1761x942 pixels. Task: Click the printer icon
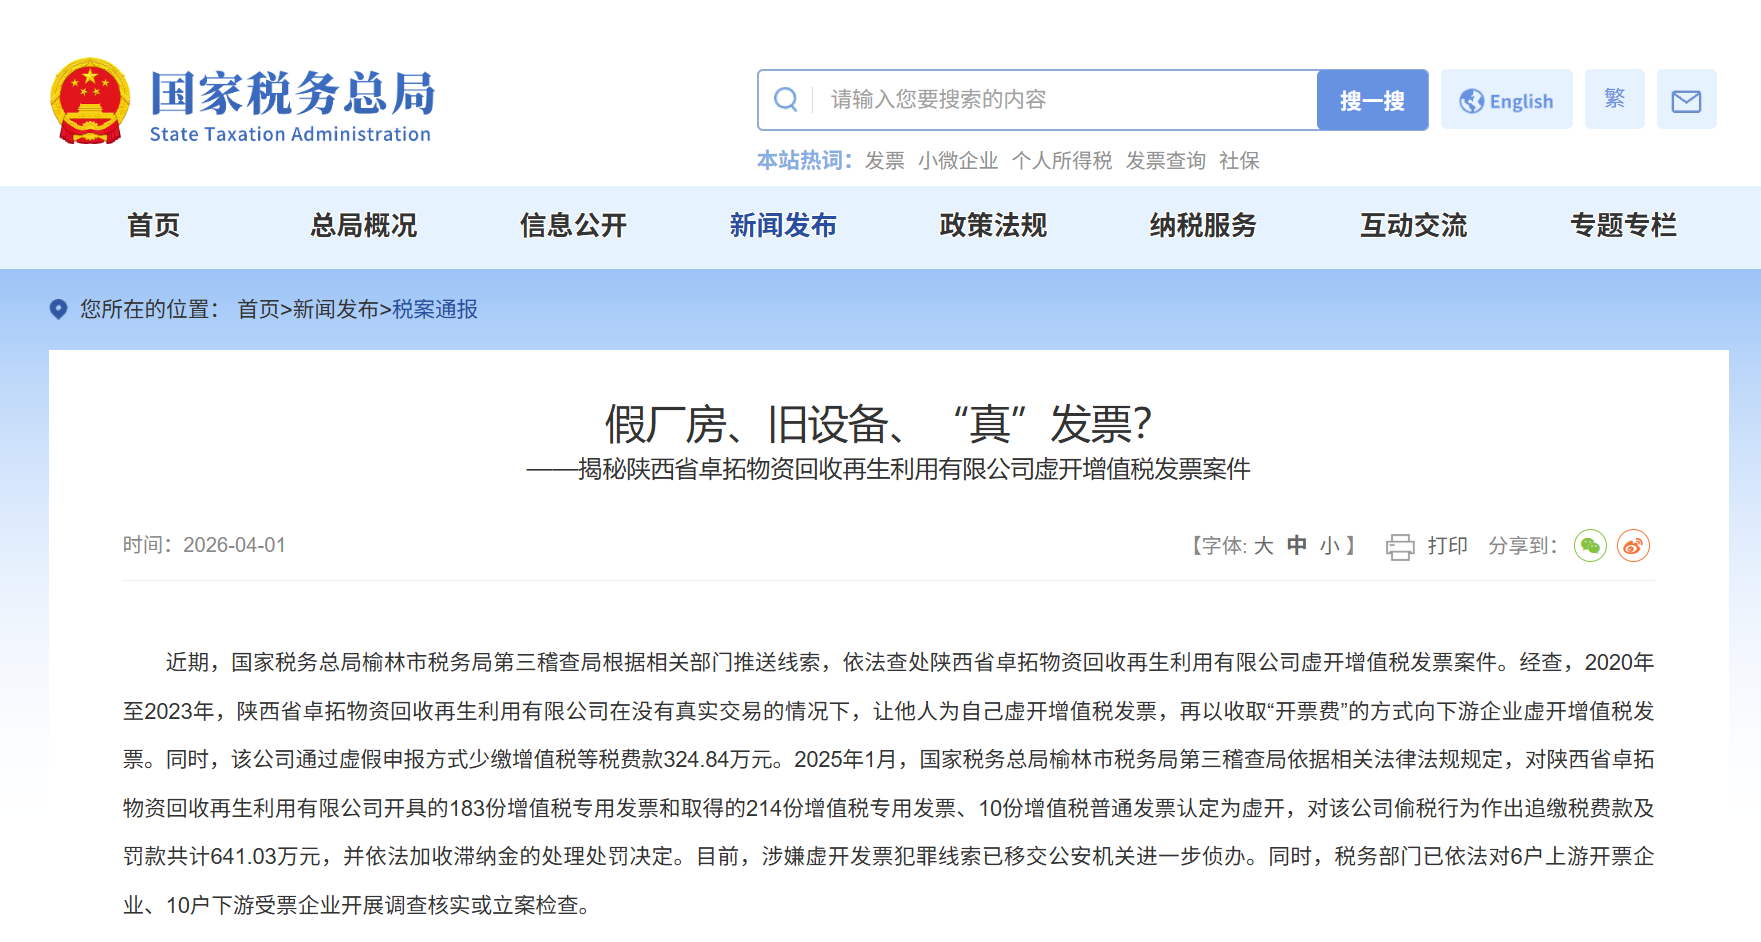pyautogui.click(x=1400, y=546)
